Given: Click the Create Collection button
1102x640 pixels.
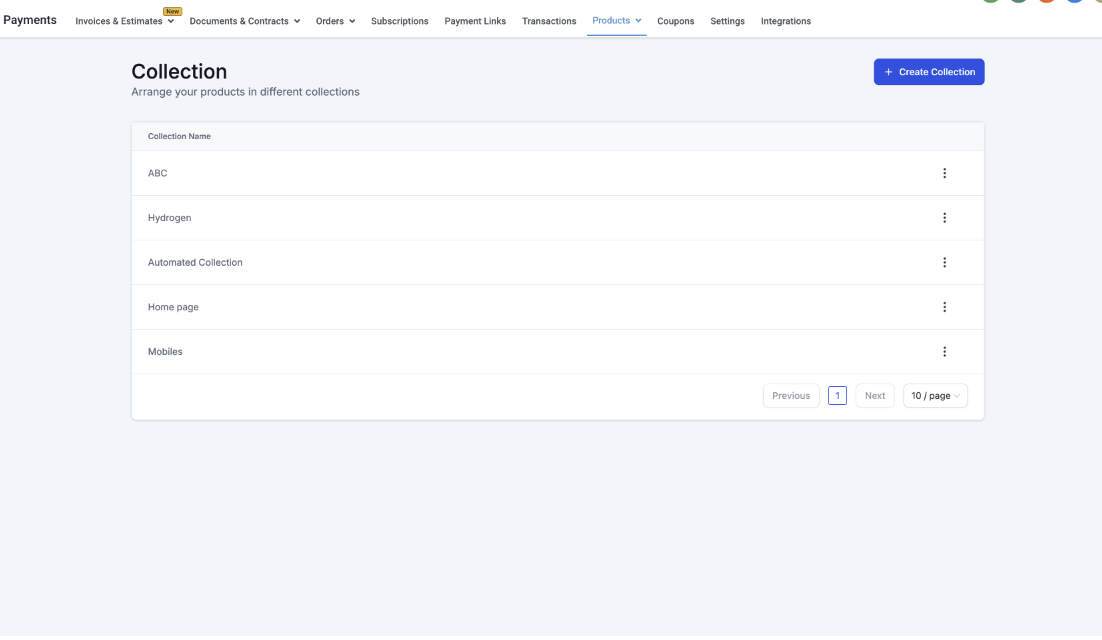Looking at the screenshot, I should [929, 72].
